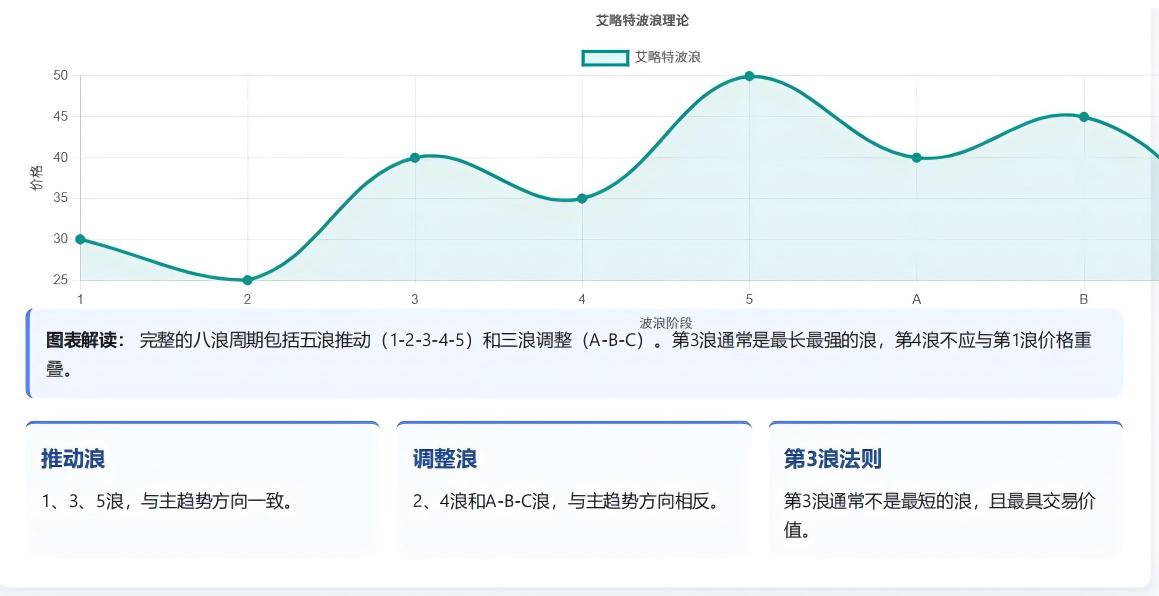Click the y-axis value 50

[61, 74]
